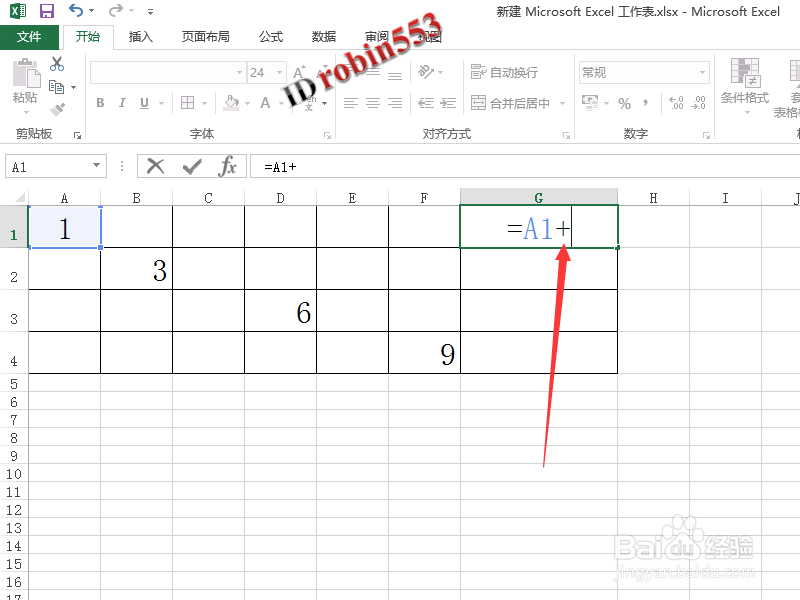Open the fill color dropdown arrow
Viewport: 800px width, 600px height.
point(246,103)
